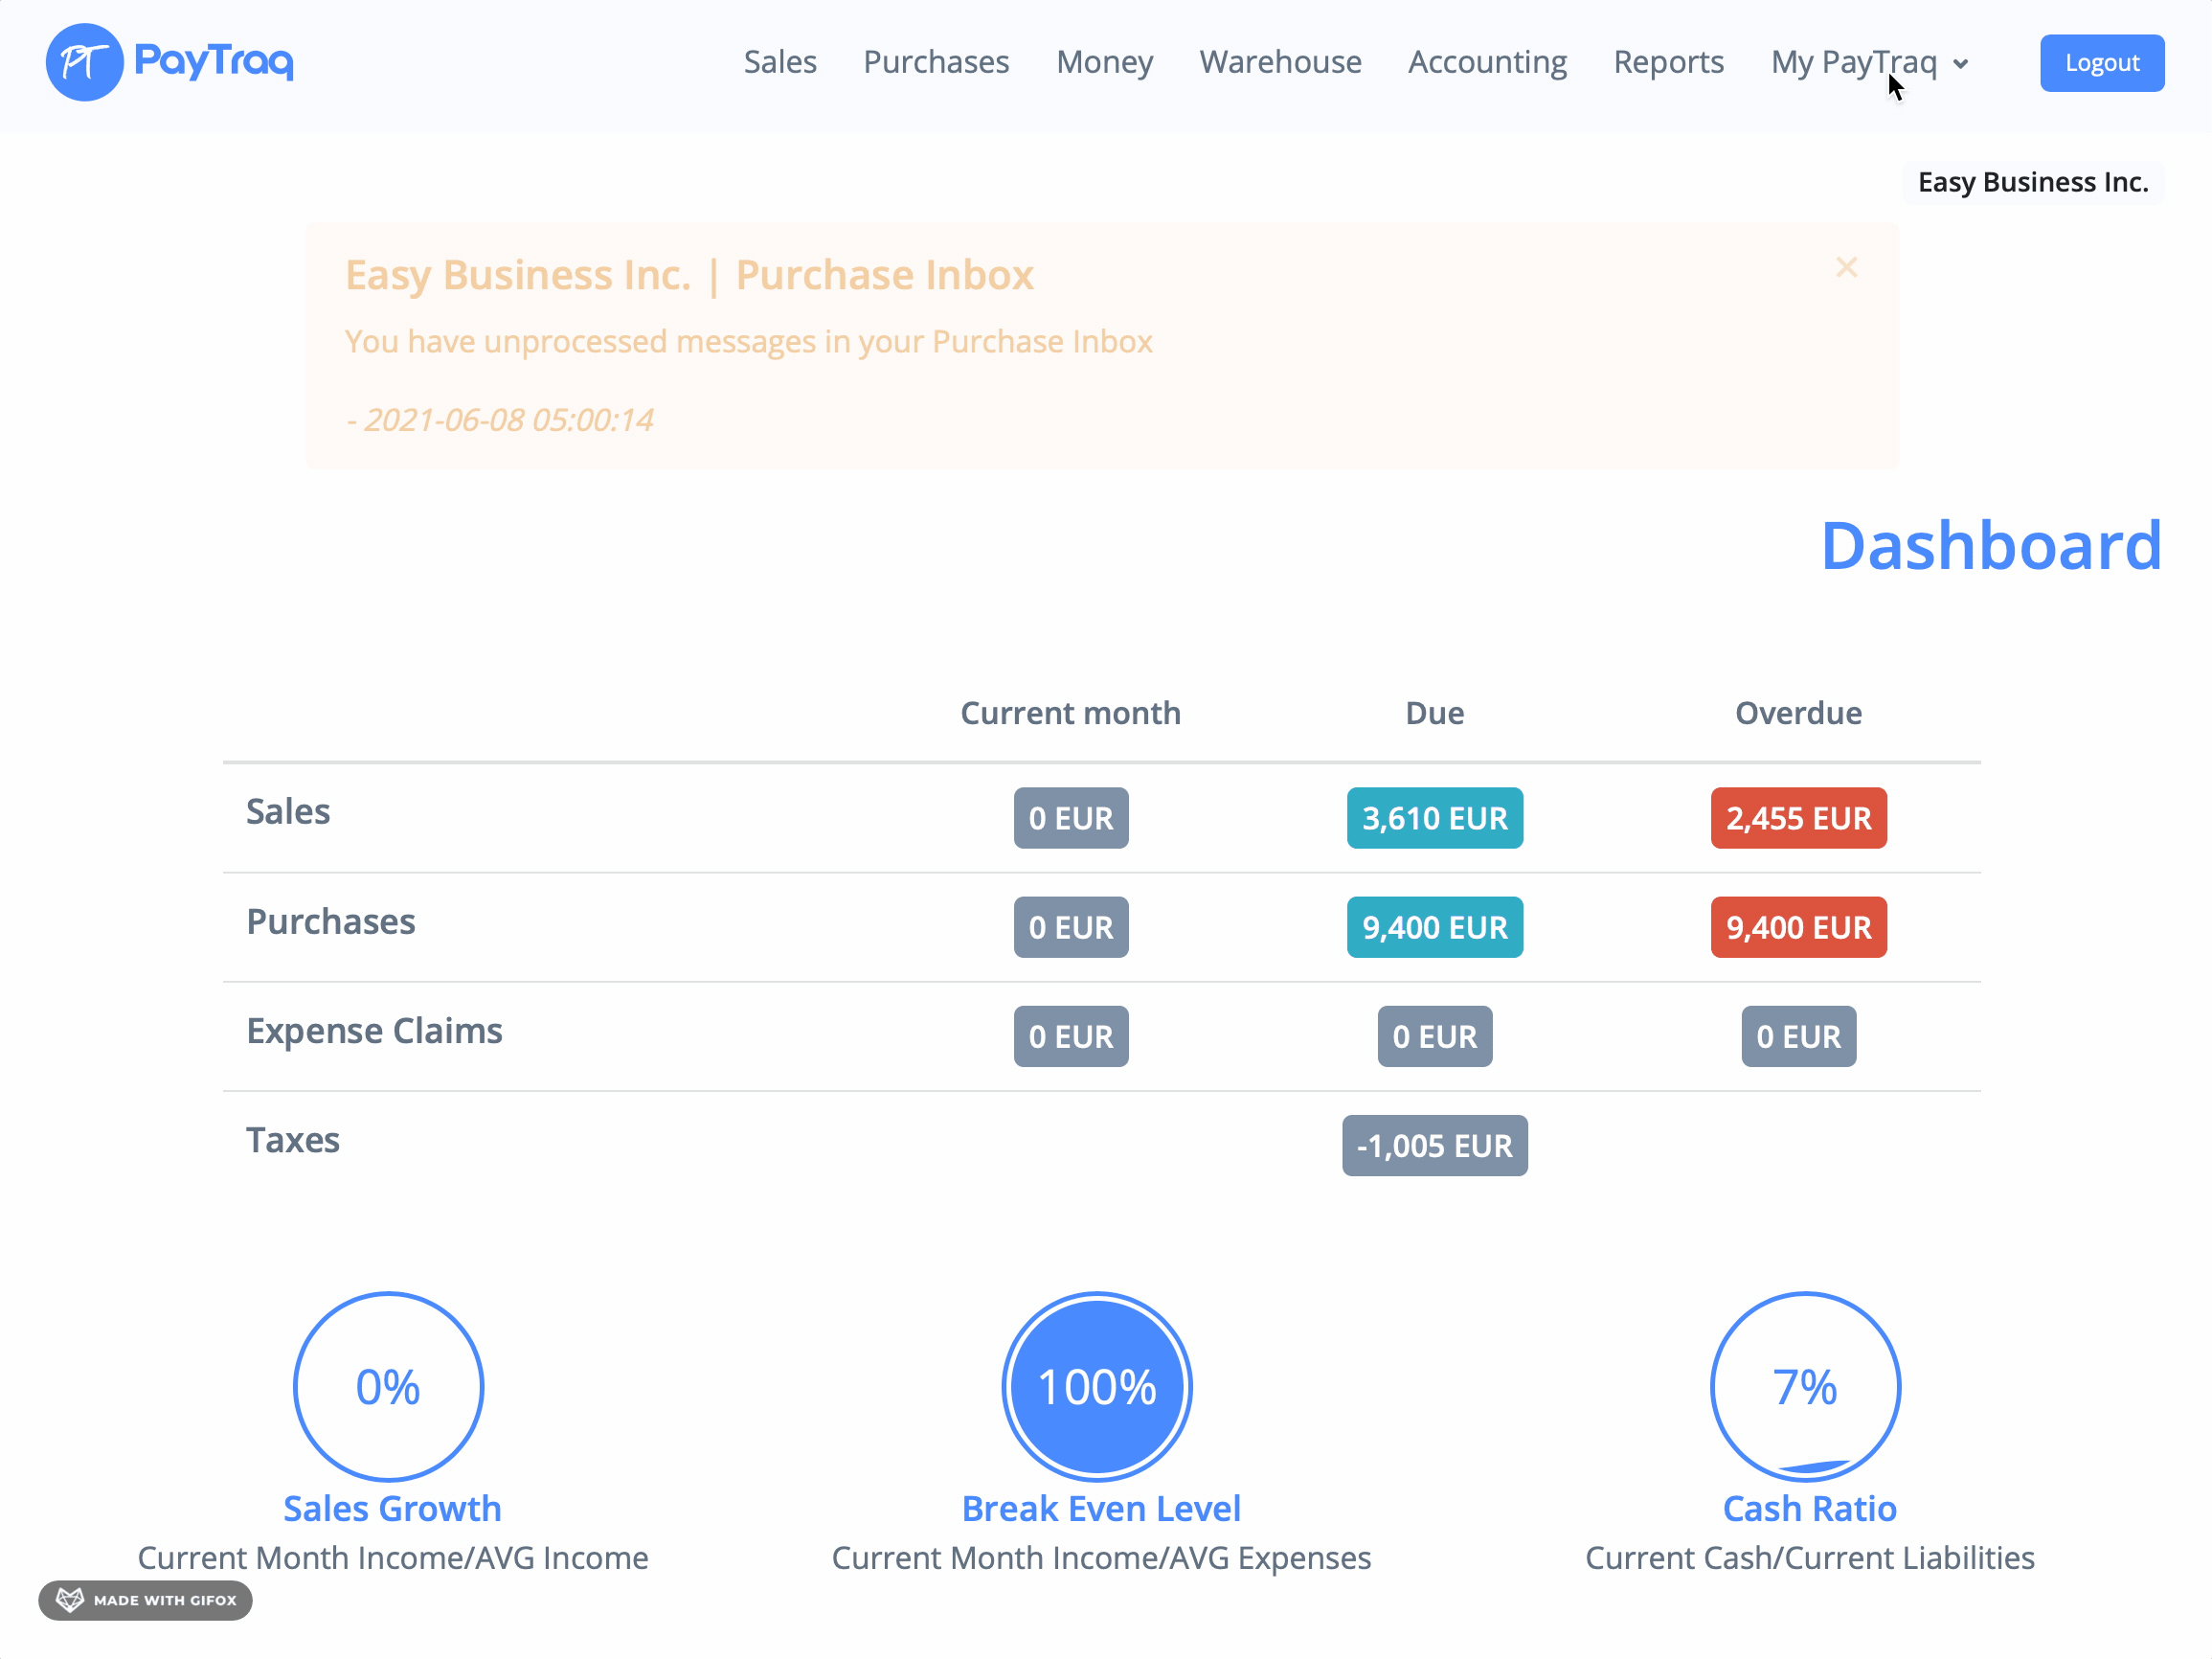Click the Made with Gifox badge

(146, 1600)
